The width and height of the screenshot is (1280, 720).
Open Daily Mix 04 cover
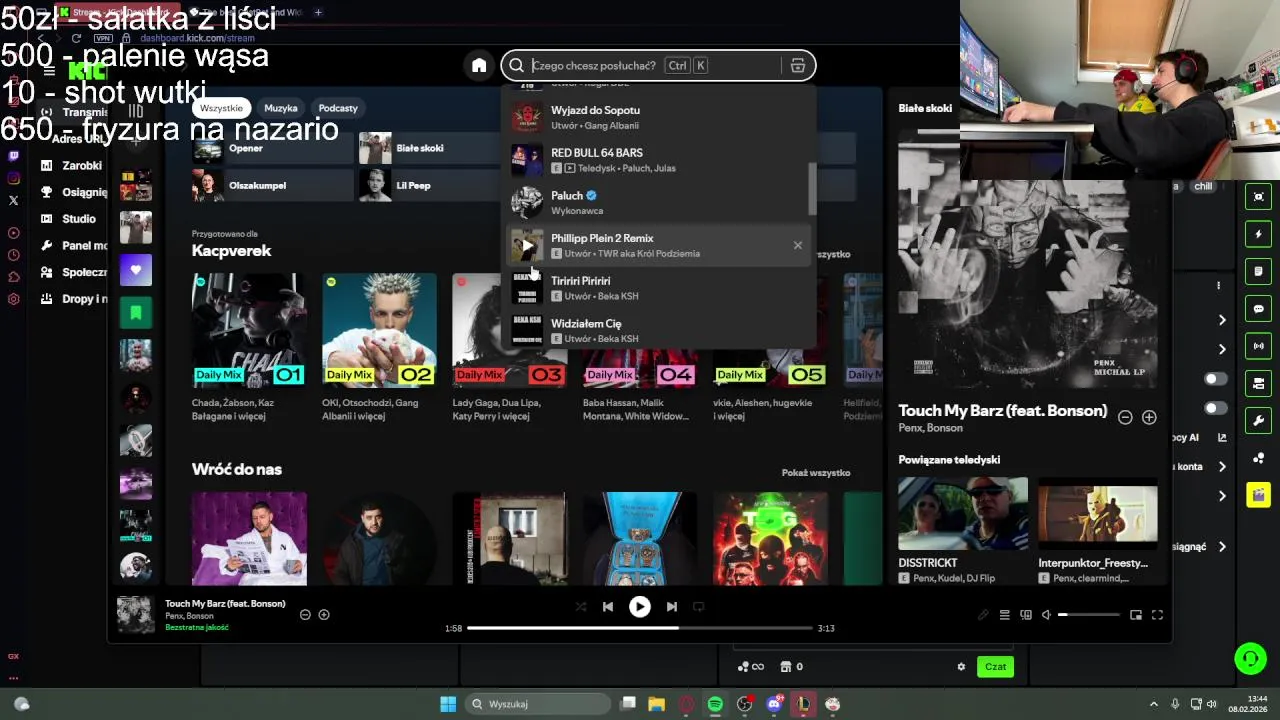click(640, 368)
